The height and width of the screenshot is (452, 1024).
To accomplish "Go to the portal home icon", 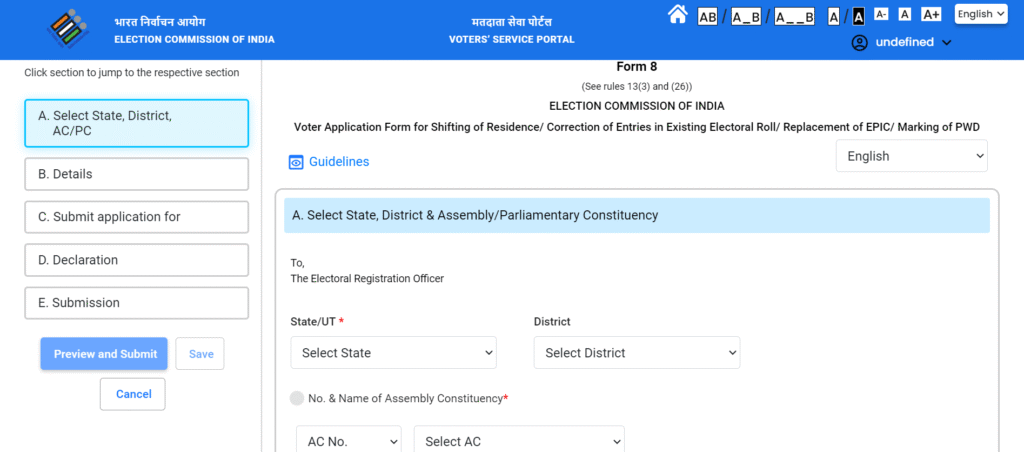I will pos(678,14).
